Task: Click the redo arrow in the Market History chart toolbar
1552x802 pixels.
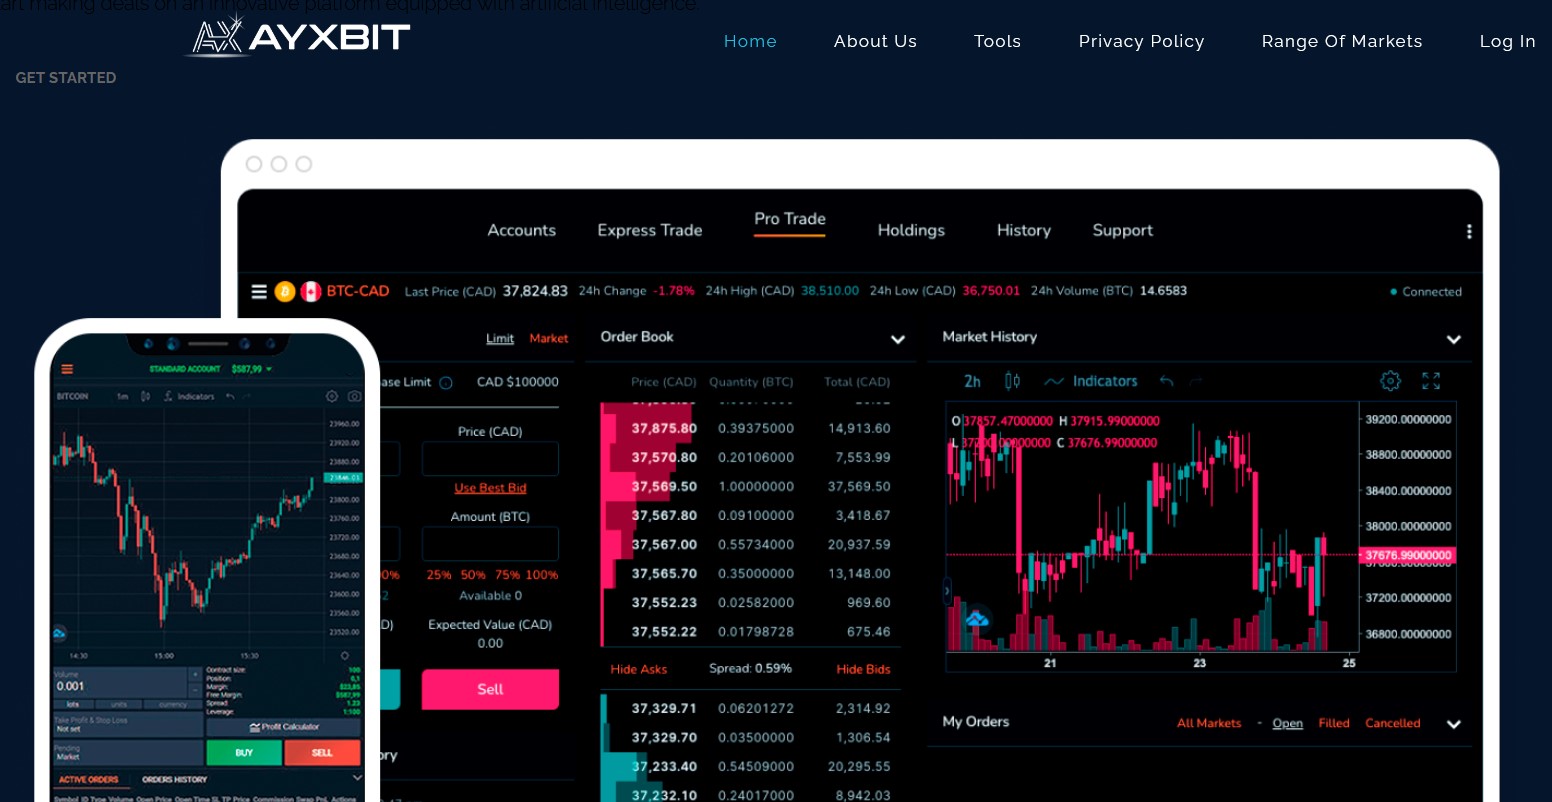Action: pyautogui.click(x=1196, y=381)
